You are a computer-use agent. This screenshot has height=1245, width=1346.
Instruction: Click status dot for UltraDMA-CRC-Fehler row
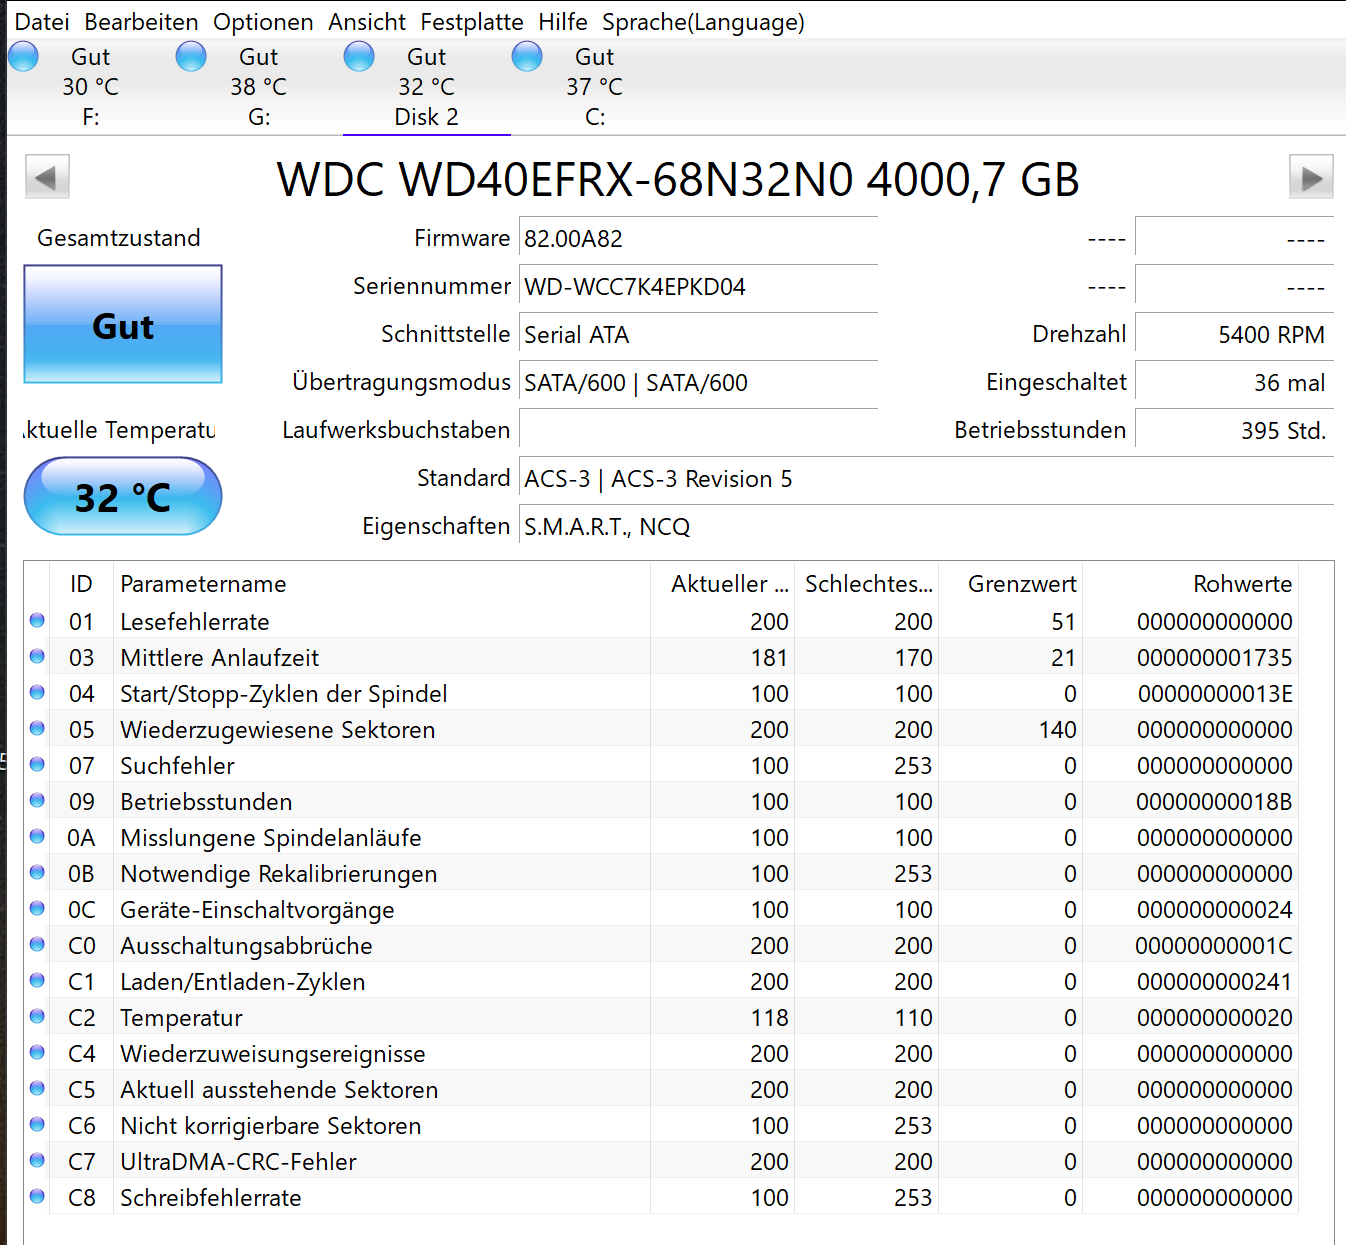click(37, 1160)
